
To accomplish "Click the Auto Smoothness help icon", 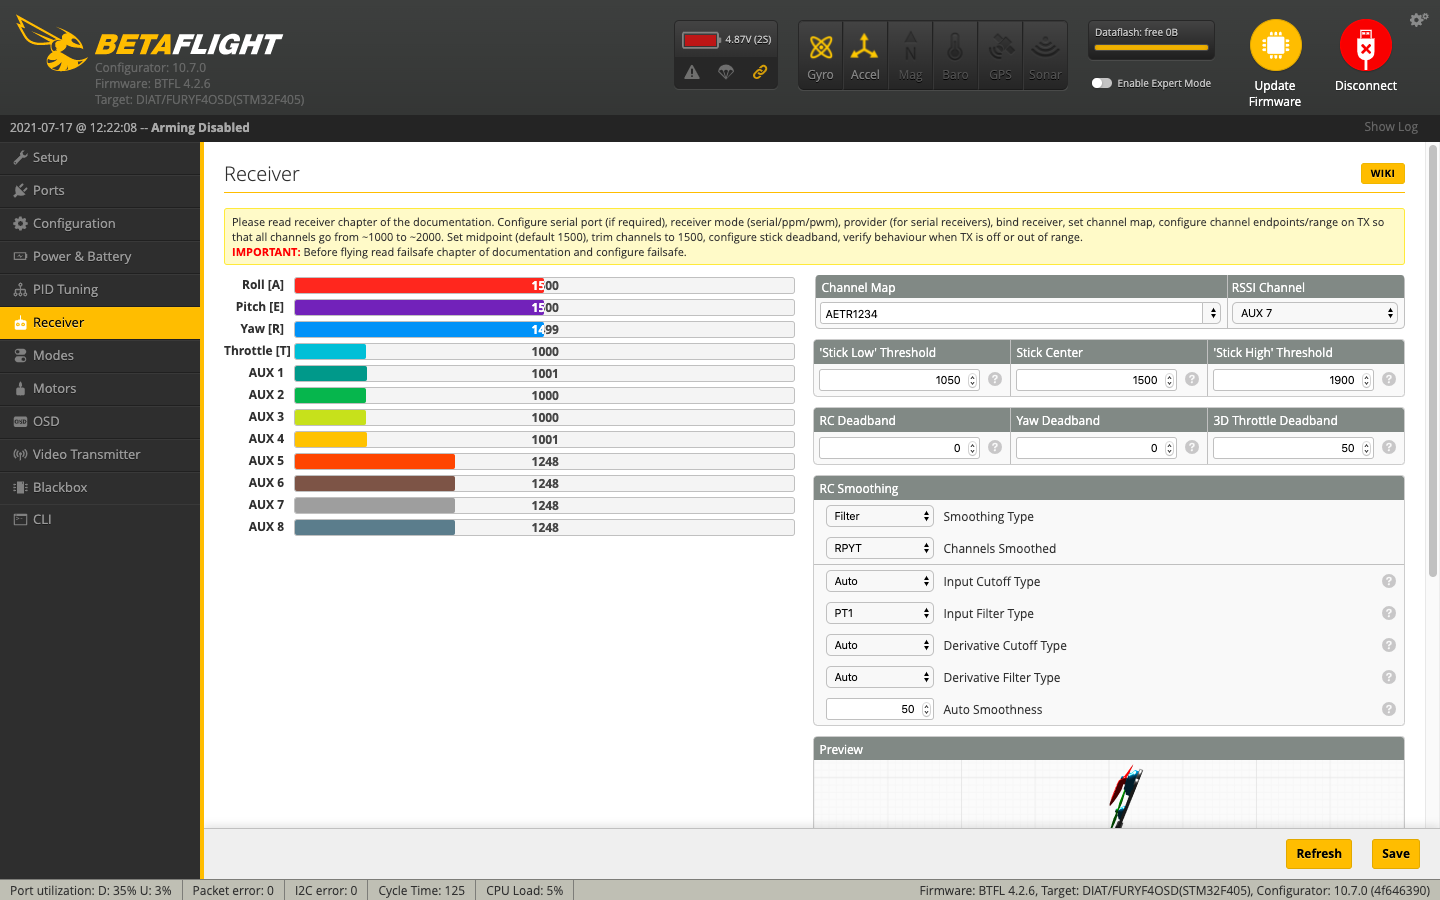I will pyautogui.click(x=1388, y=708).
